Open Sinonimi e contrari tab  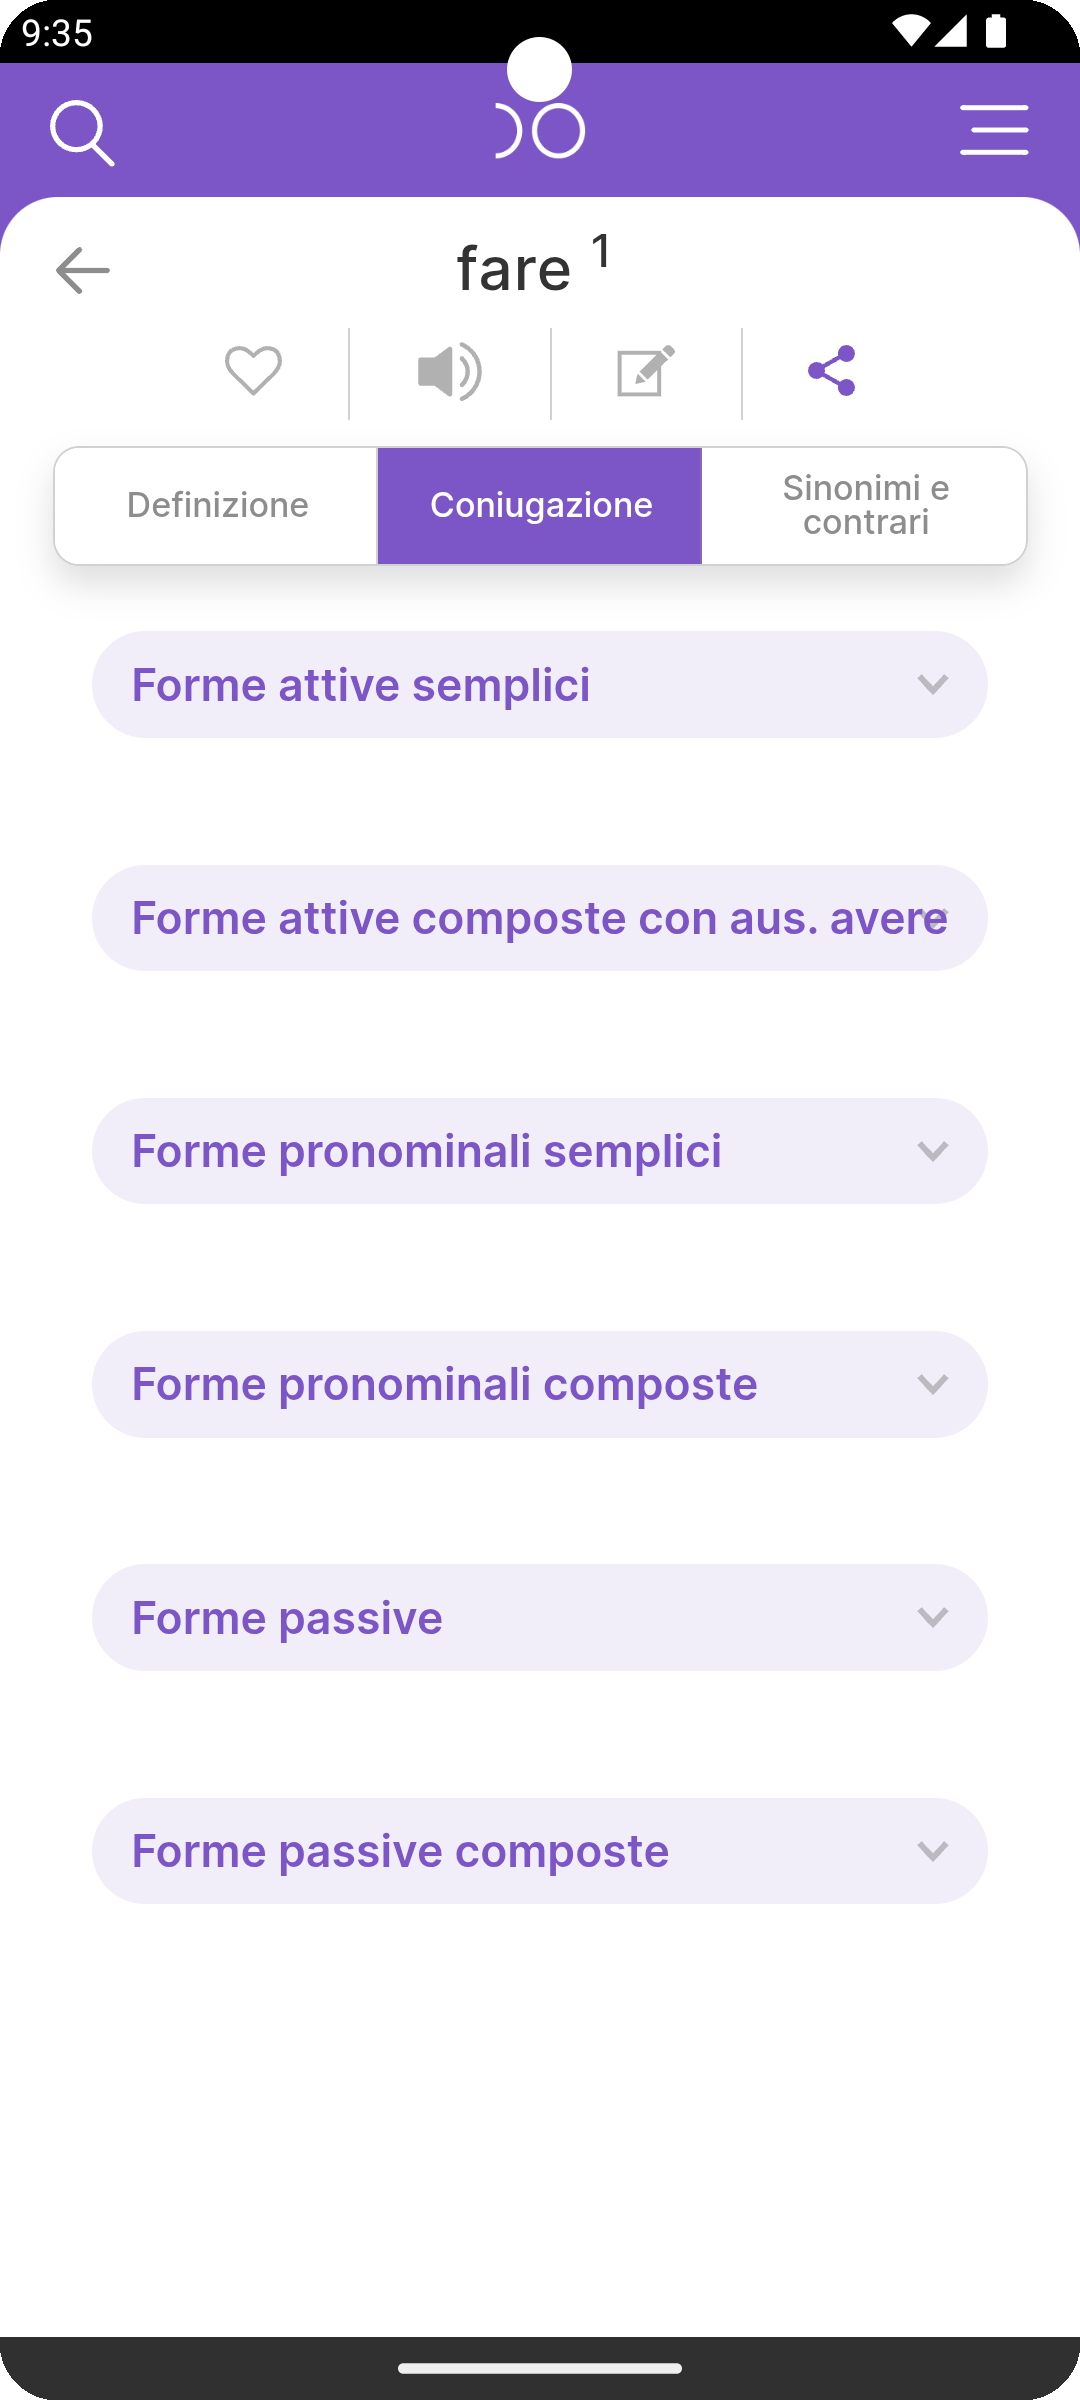[865, 505]
